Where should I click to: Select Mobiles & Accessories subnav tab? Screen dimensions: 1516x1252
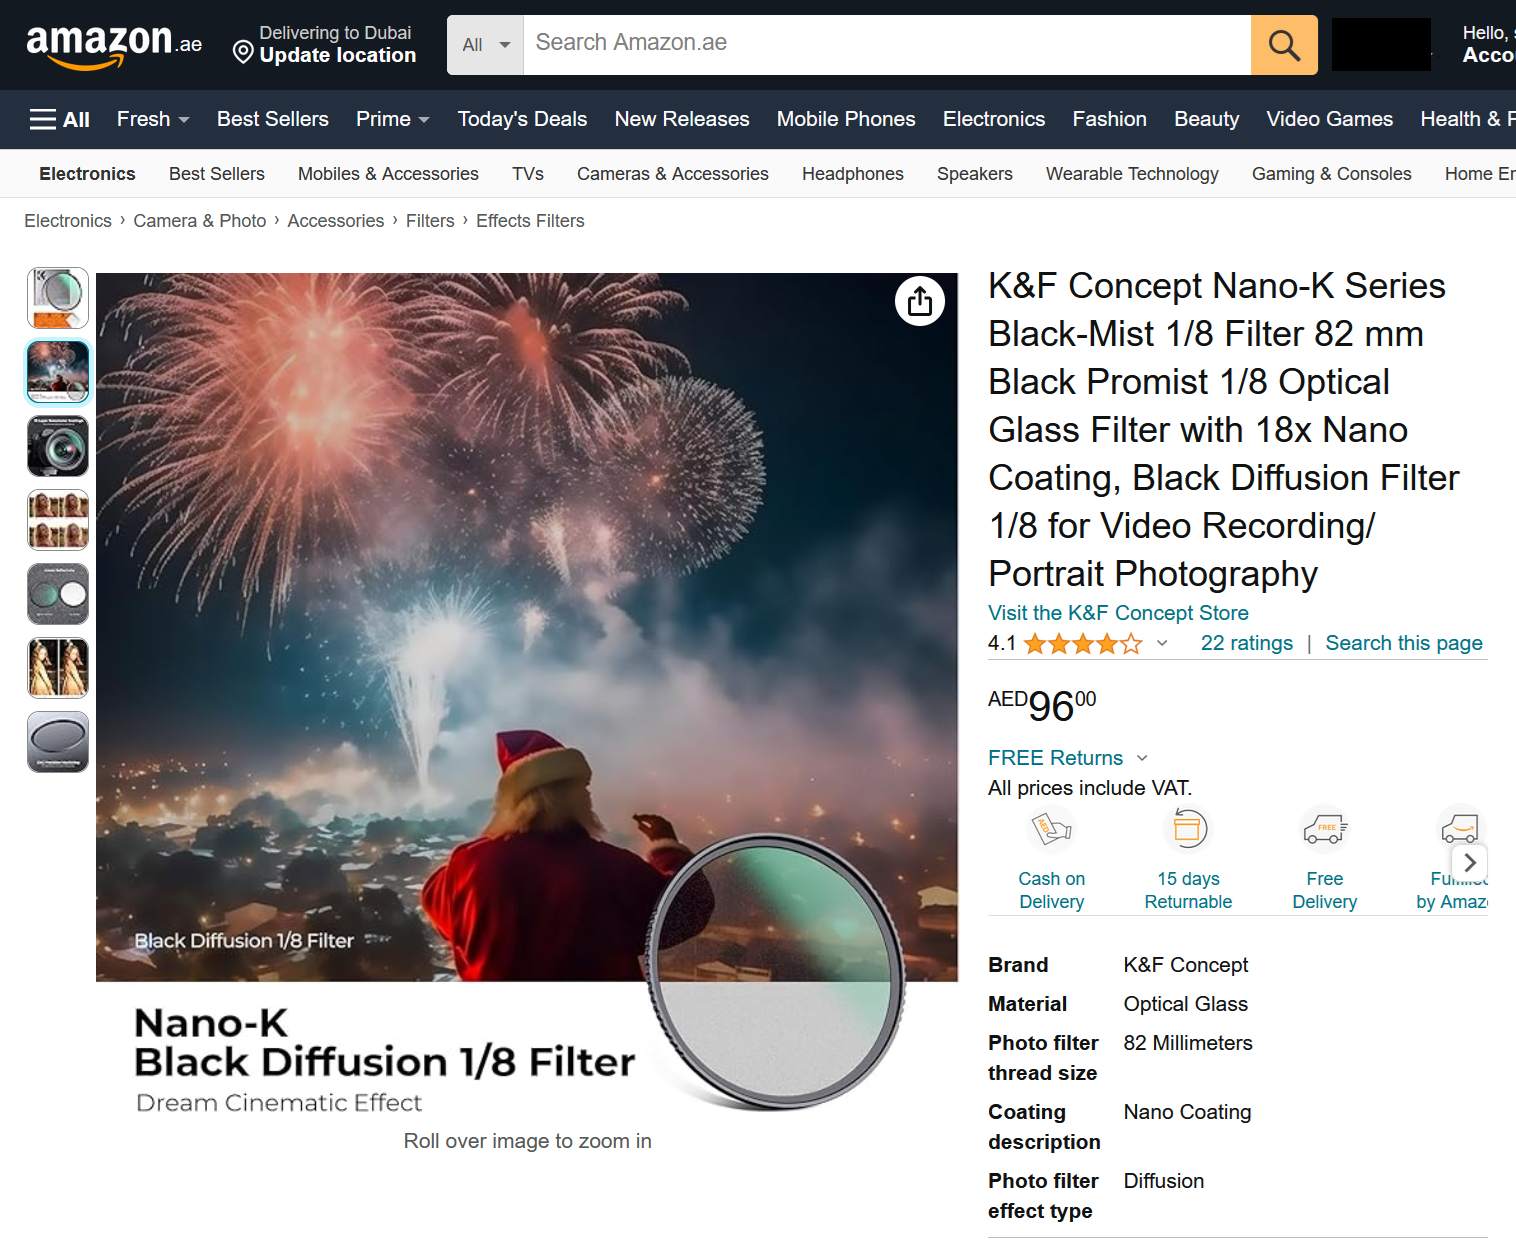[388, 174]
